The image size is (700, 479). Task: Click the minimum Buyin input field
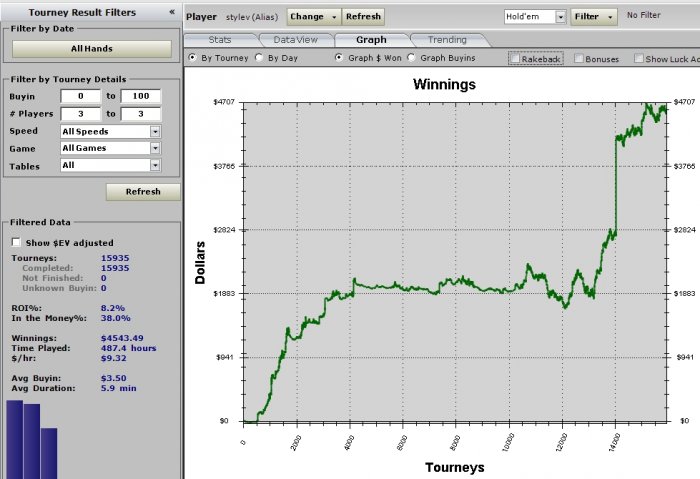pos(80,97)
